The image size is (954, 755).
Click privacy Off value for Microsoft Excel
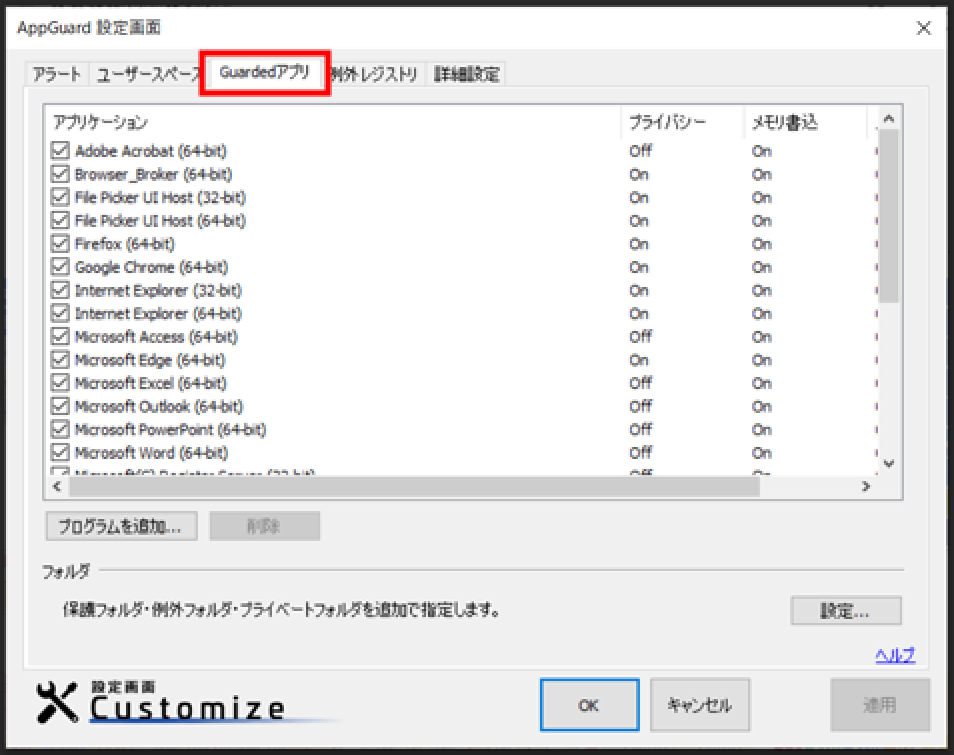[x=640, y=383]
